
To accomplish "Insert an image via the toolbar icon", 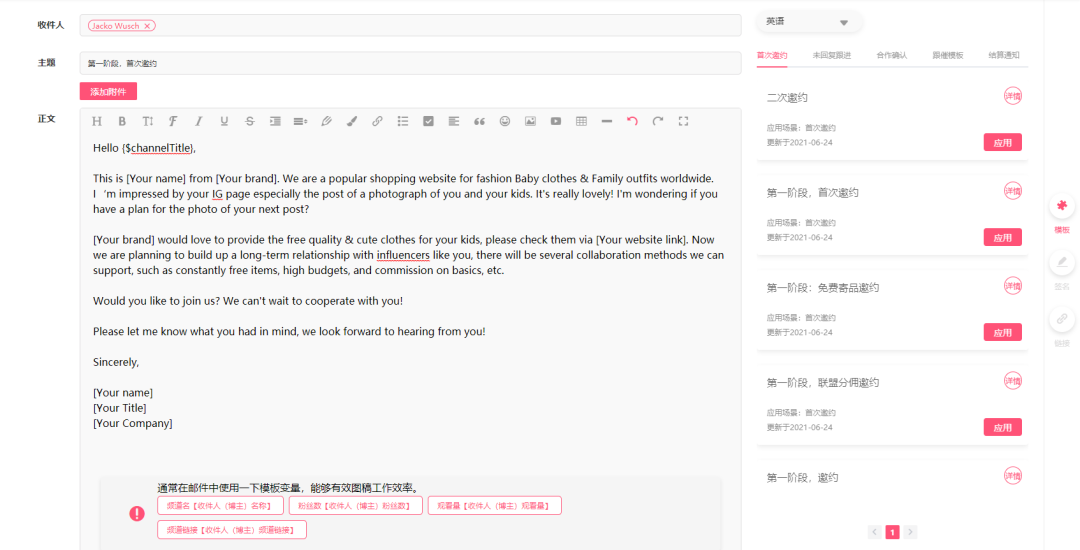I will 530,121.
